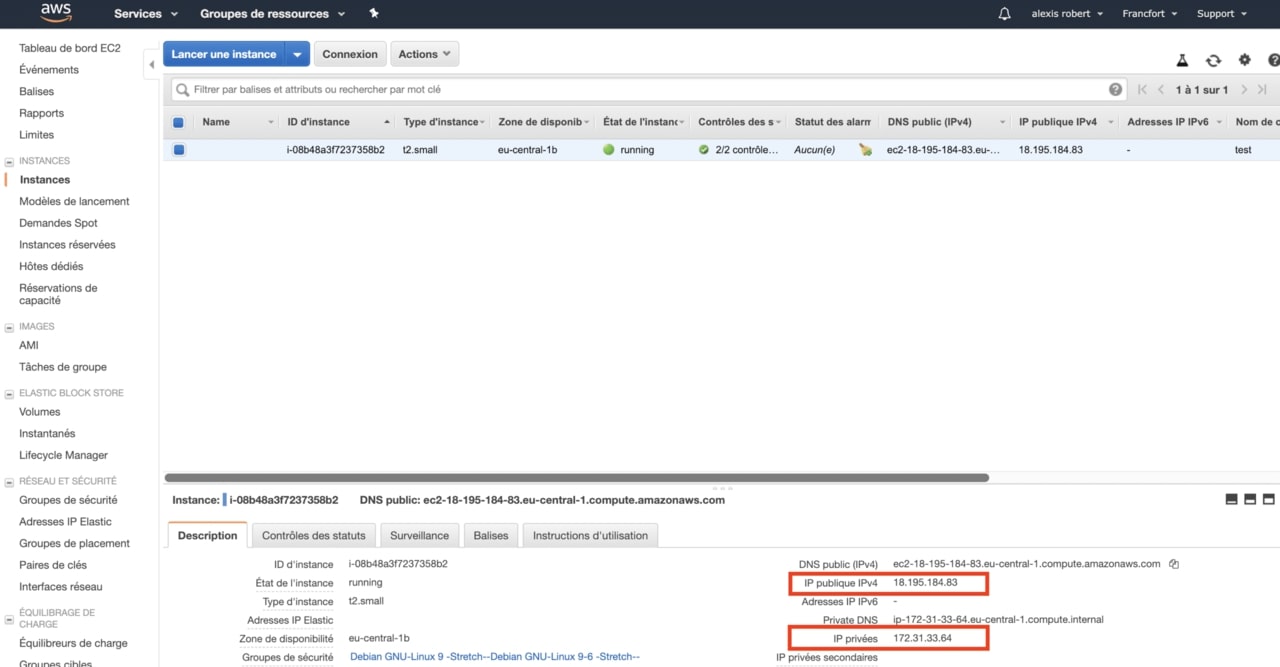Open Lancer une instance dropdown arrow
This screenshot has height=667, width=1280.
pos(297,54)
